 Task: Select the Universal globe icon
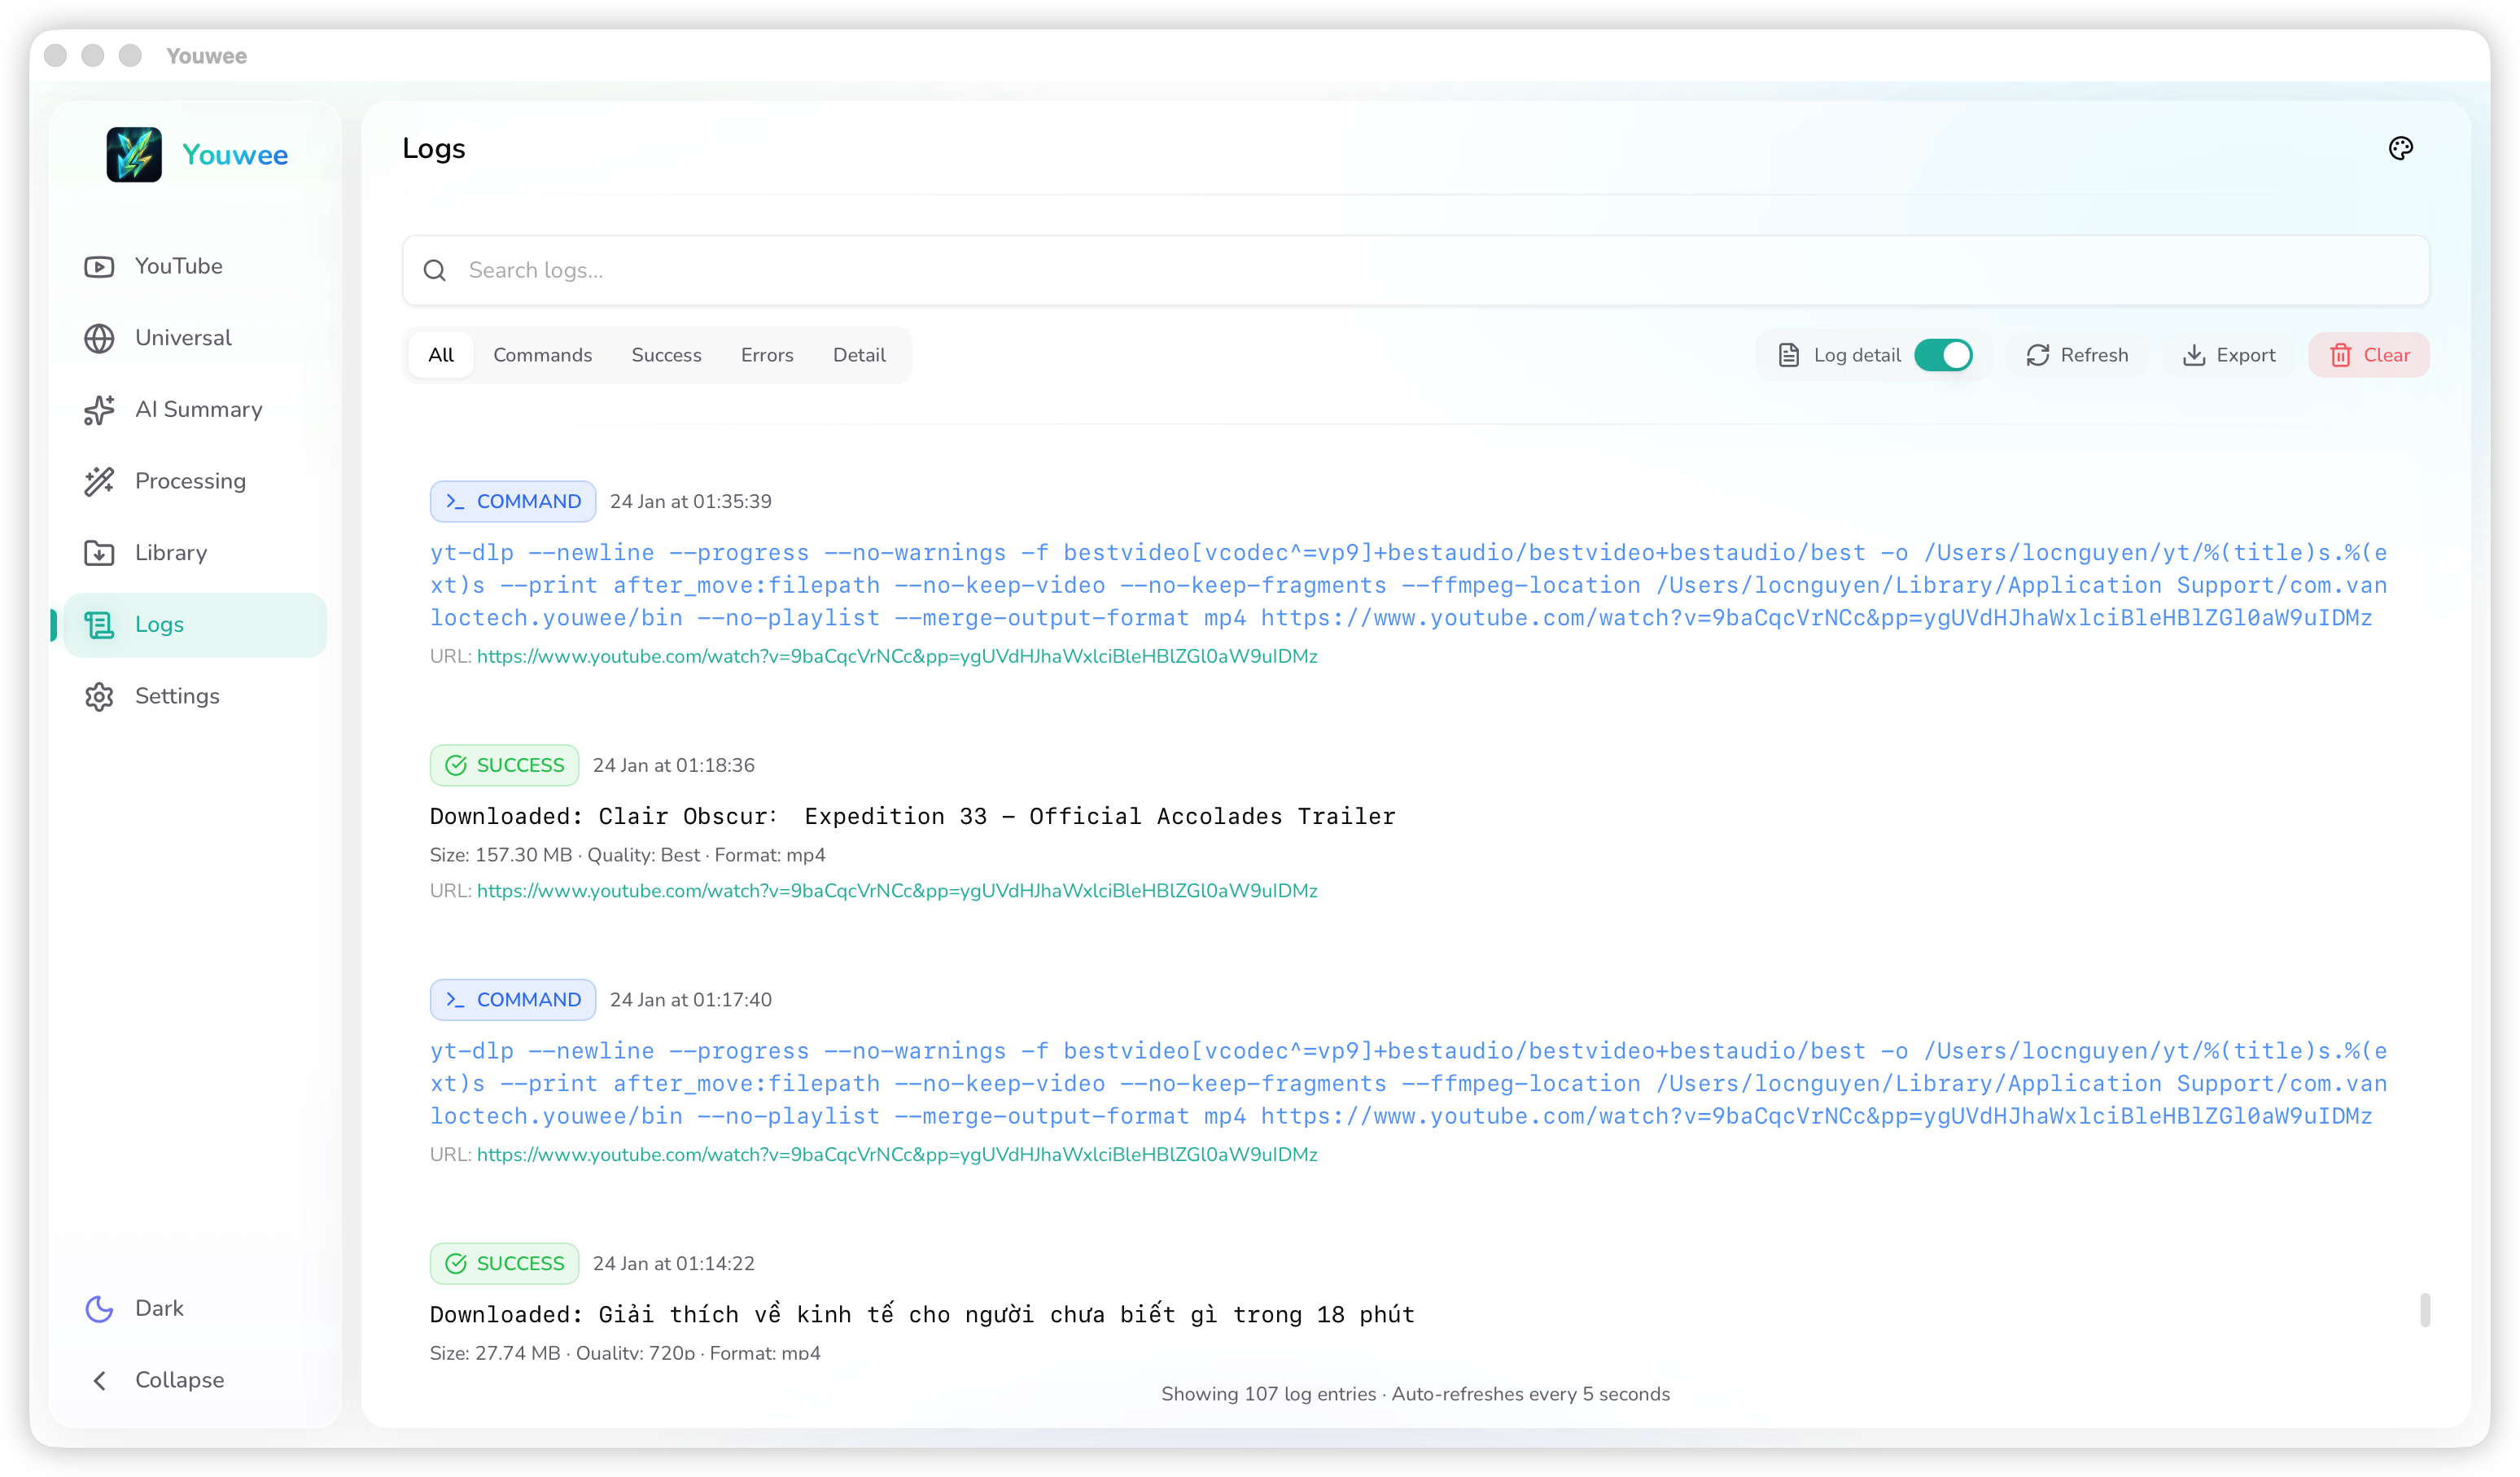(99, 337)
